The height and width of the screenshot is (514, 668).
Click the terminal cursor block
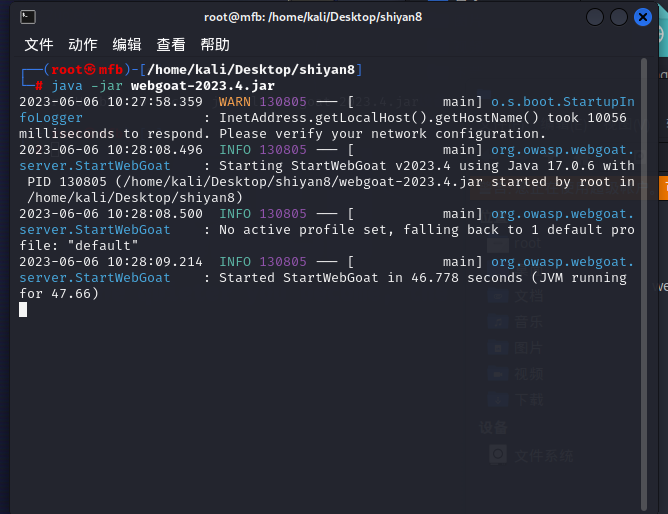point(23,310)
